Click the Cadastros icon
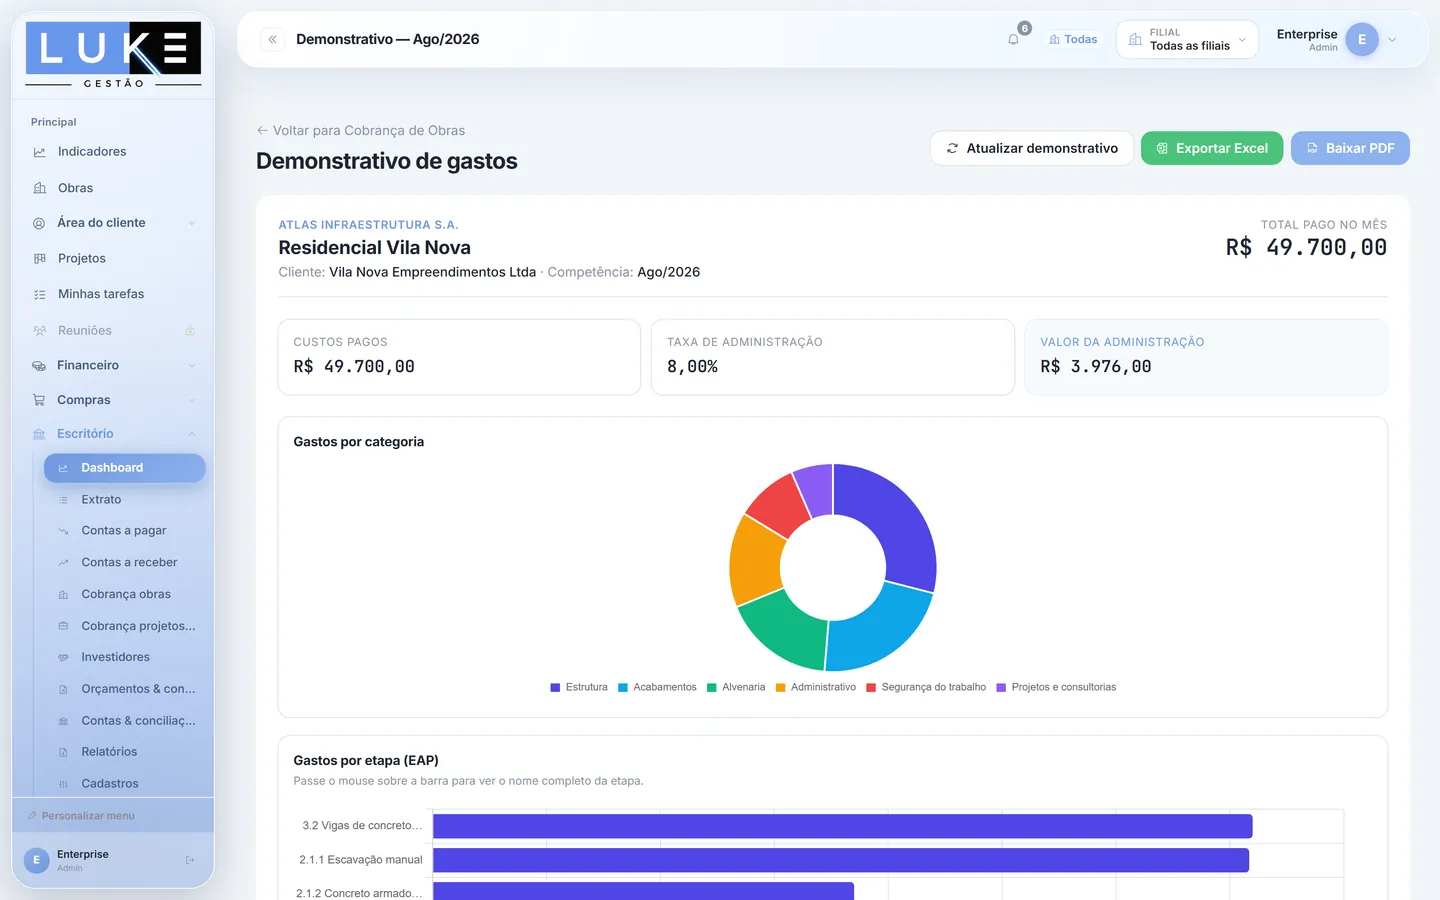1440x900 pixels. click(63, 784)
